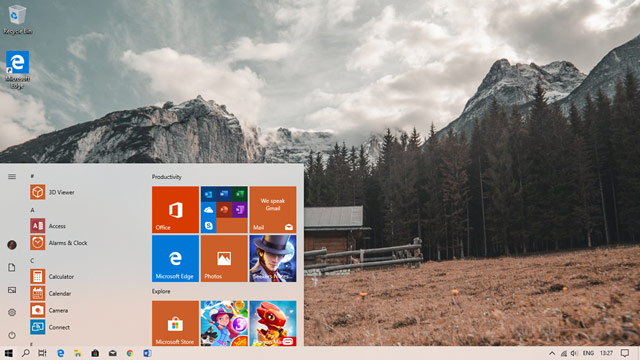The image size is (640, 360).
Task: Expand the Office apps folder tile
Action: [224, 210]
